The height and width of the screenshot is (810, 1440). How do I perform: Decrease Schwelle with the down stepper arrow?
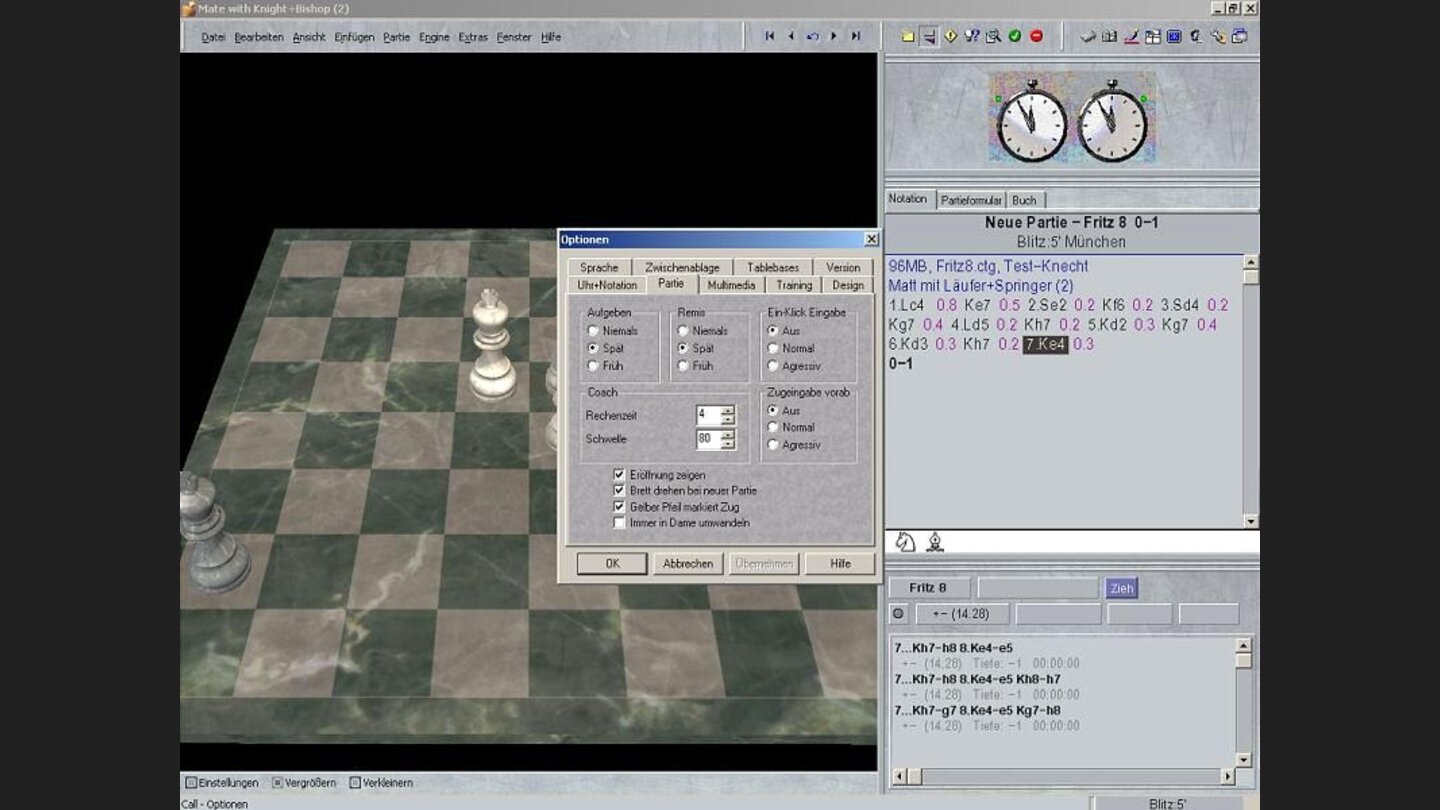click(x=728, y=445)
